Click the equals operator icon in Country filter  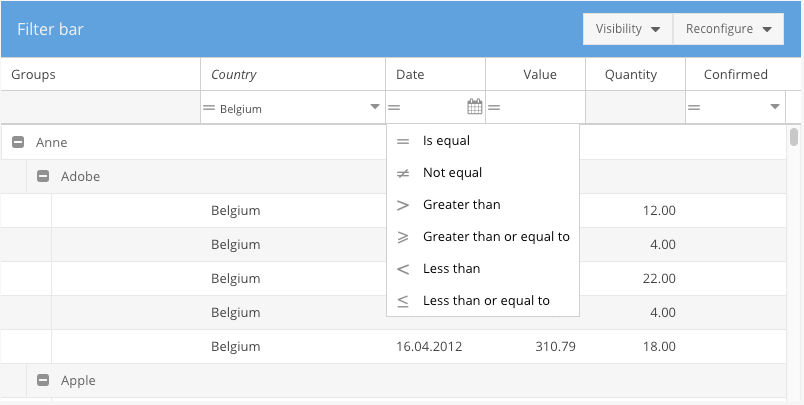coord(209,108)
